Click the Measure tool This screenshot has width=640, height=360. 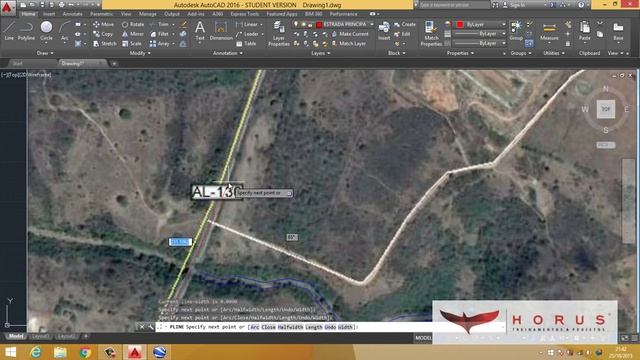(549, 31)
